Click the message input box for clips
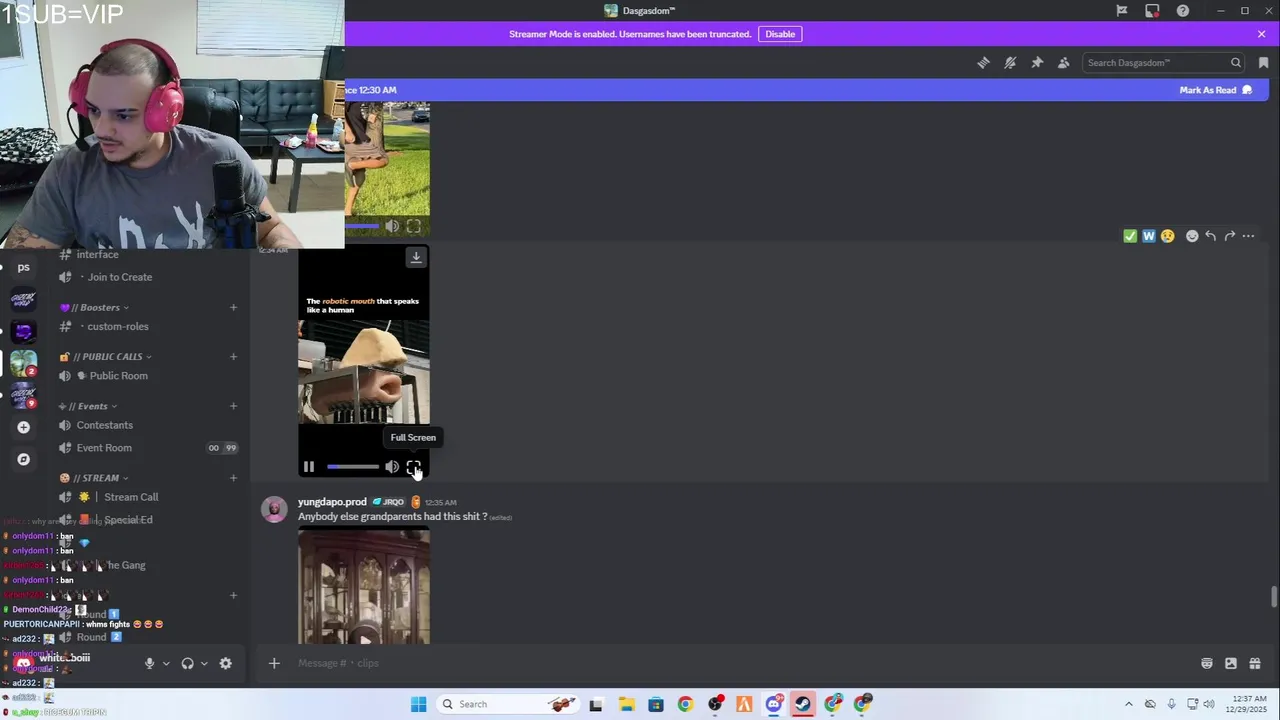 click(740, 663)
